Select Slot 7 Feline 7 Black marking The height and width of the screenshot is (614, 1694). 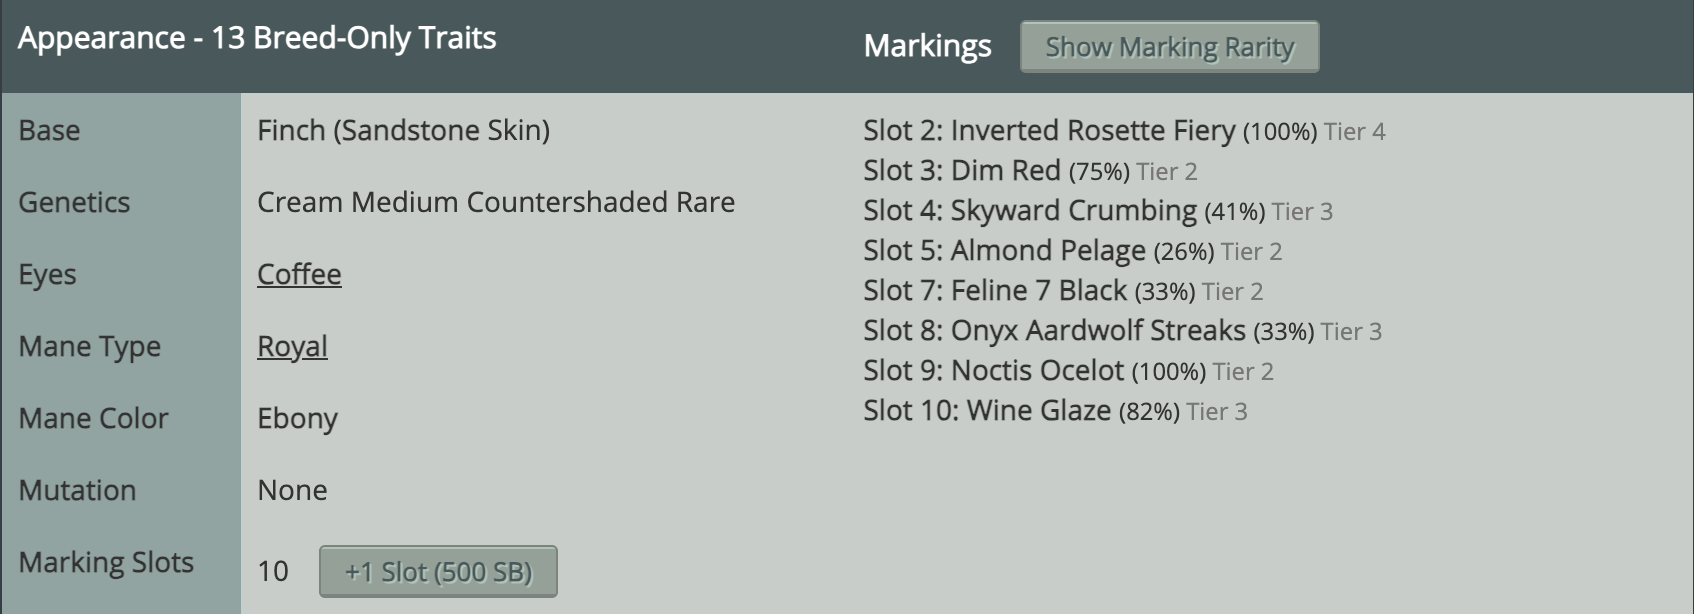click(1063, 291)
